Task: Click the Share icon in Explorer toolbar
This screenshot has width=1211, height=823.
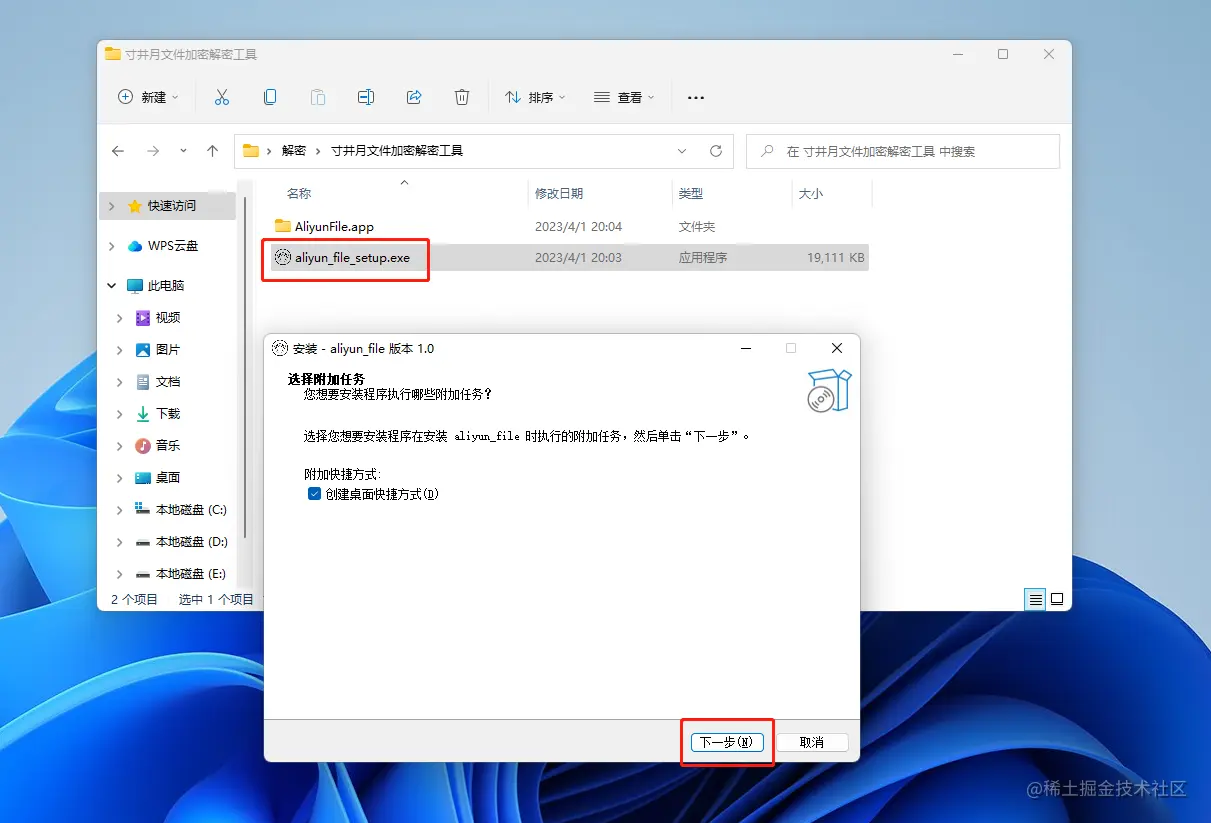Action: point(414,97)
